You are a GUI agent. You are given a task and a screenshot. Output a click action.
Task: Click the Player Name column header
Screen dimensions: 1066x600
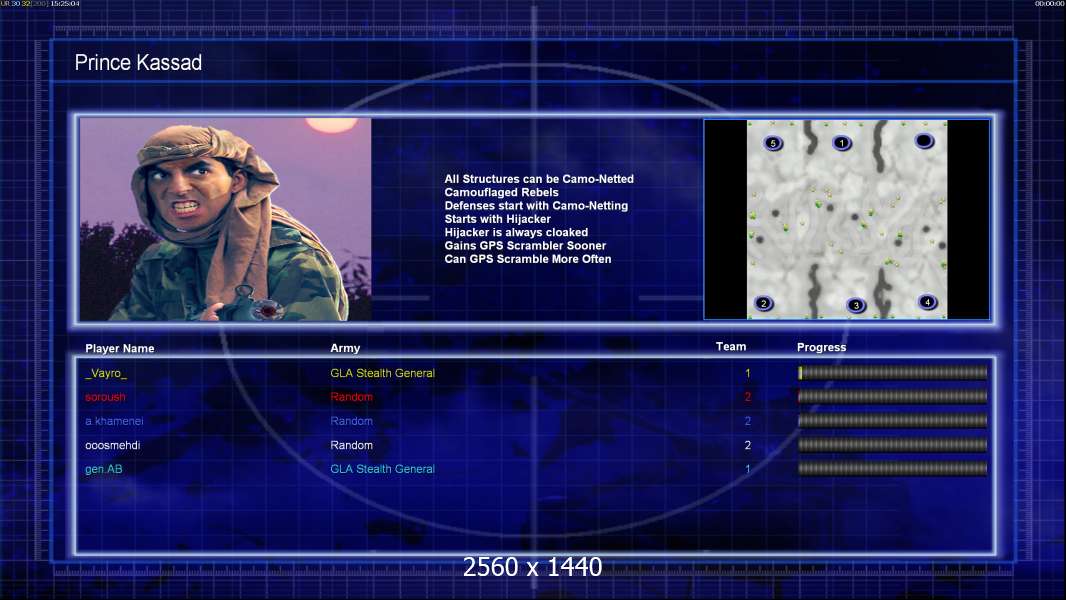click(120, 348)
